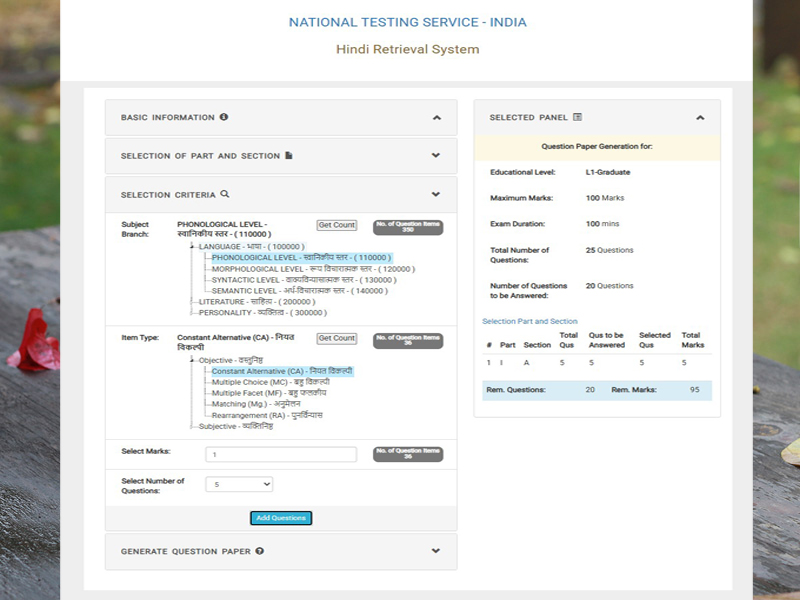Click the Hindi Retrieval System subtitle
Viewport: 800px width, 600px height.
click(408, 49)
